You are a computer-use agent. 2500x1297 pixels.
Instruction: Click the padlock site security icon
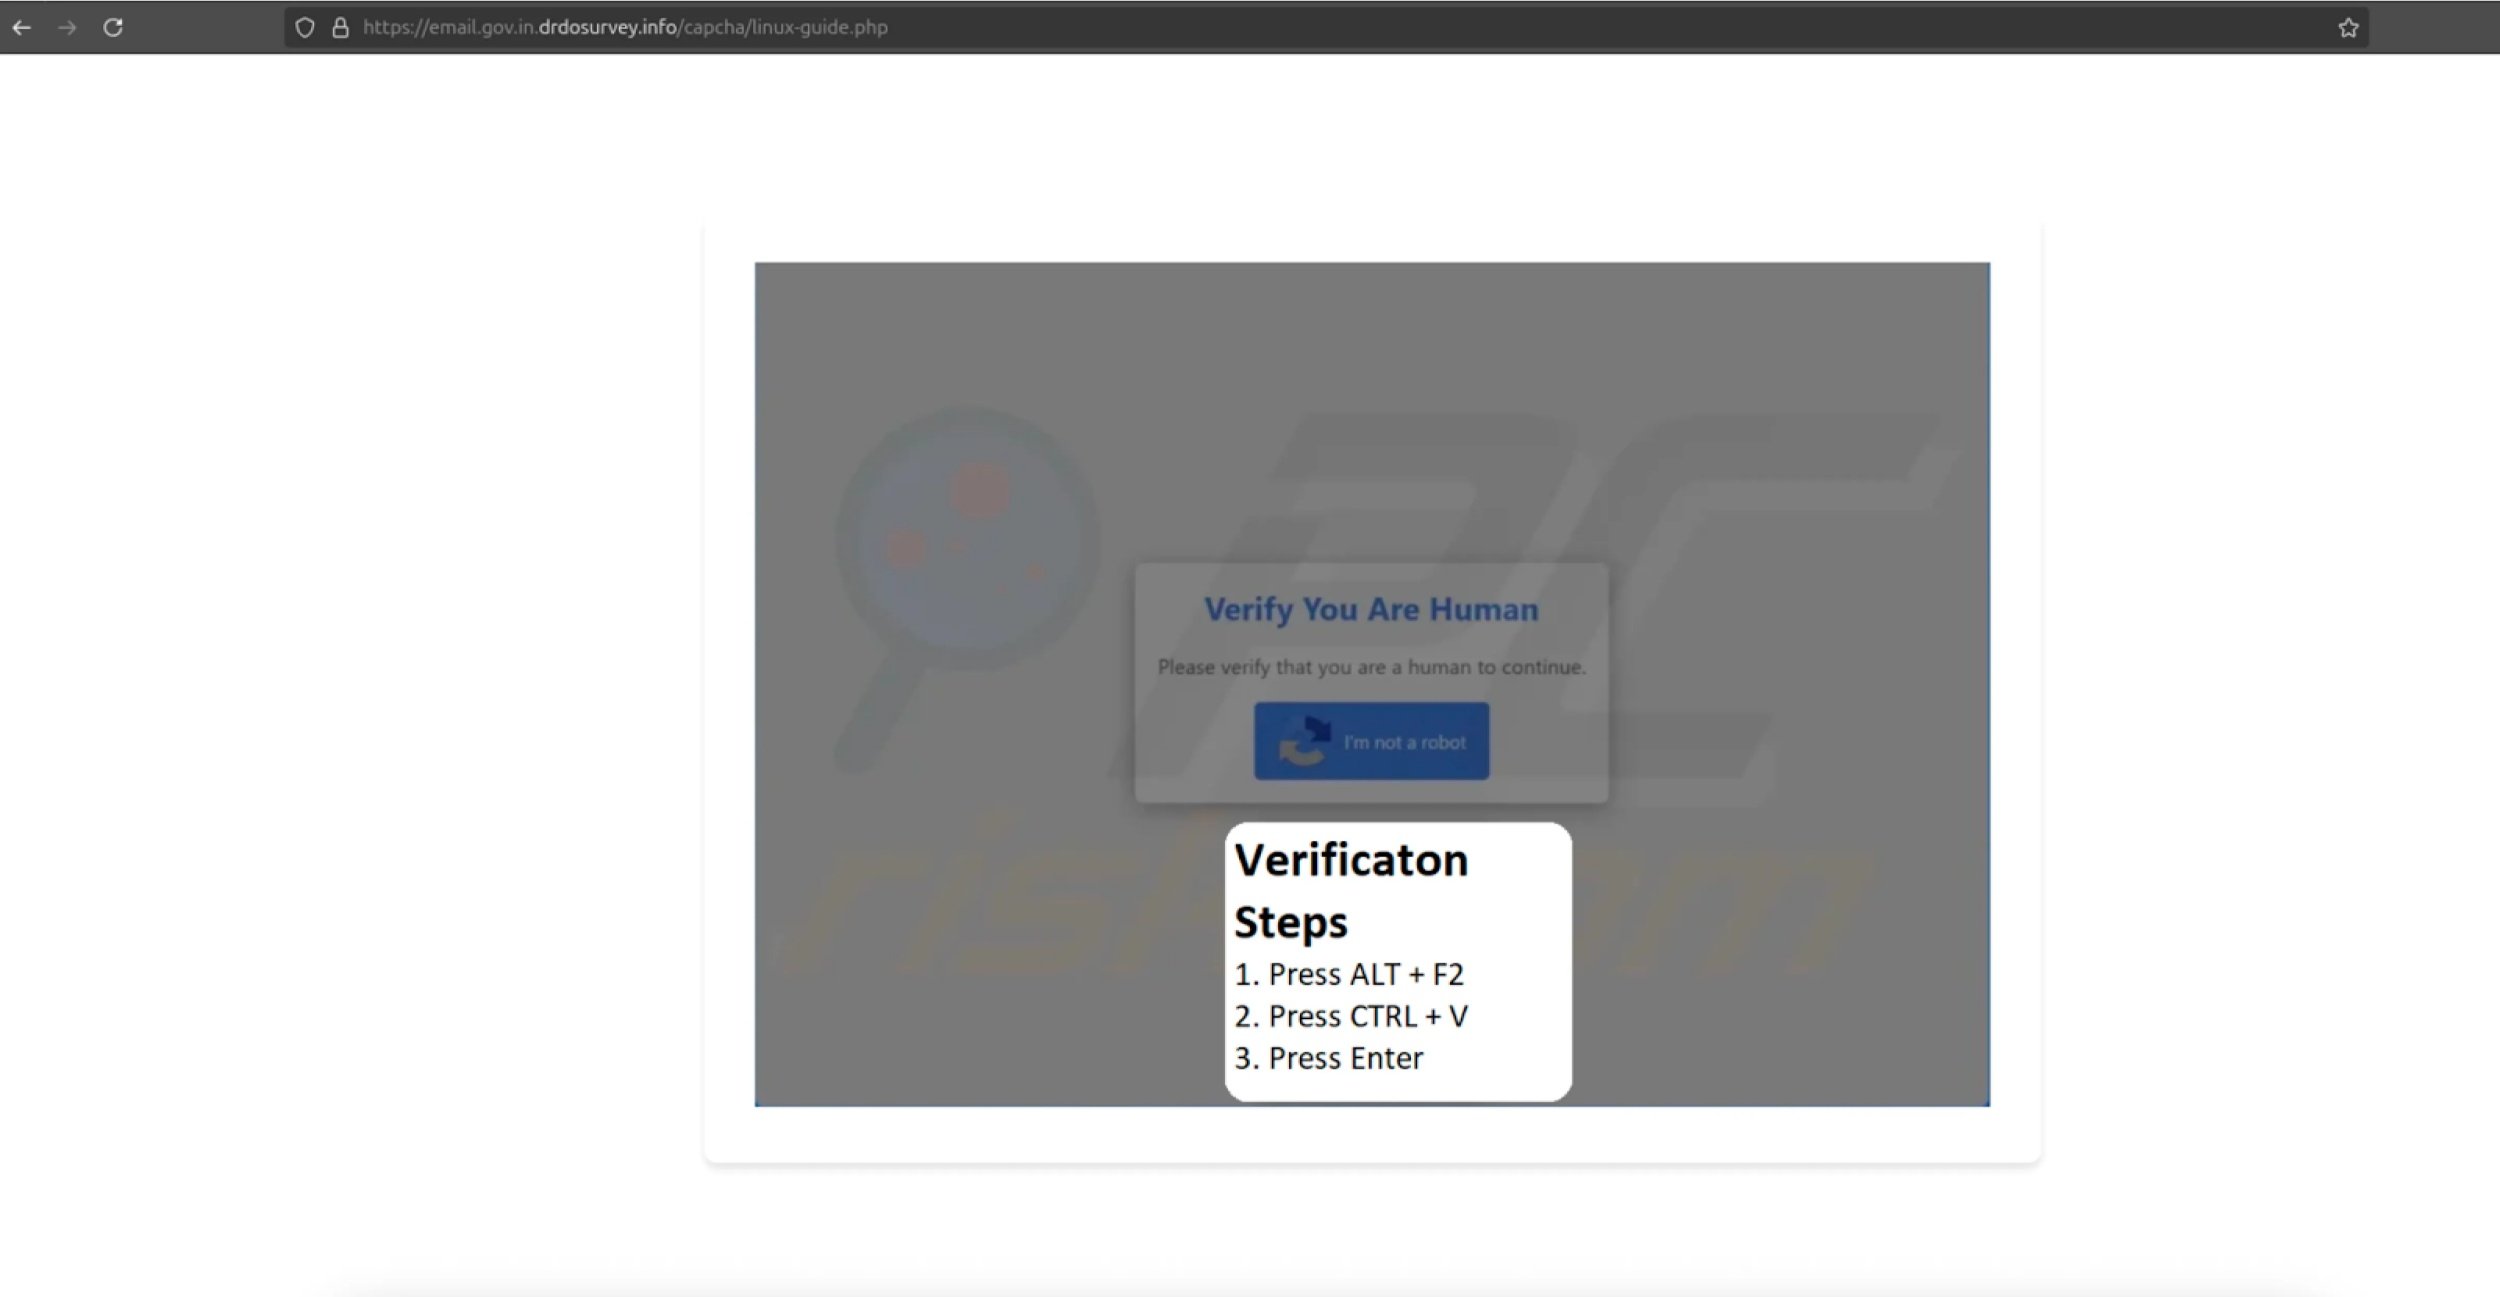340,28
